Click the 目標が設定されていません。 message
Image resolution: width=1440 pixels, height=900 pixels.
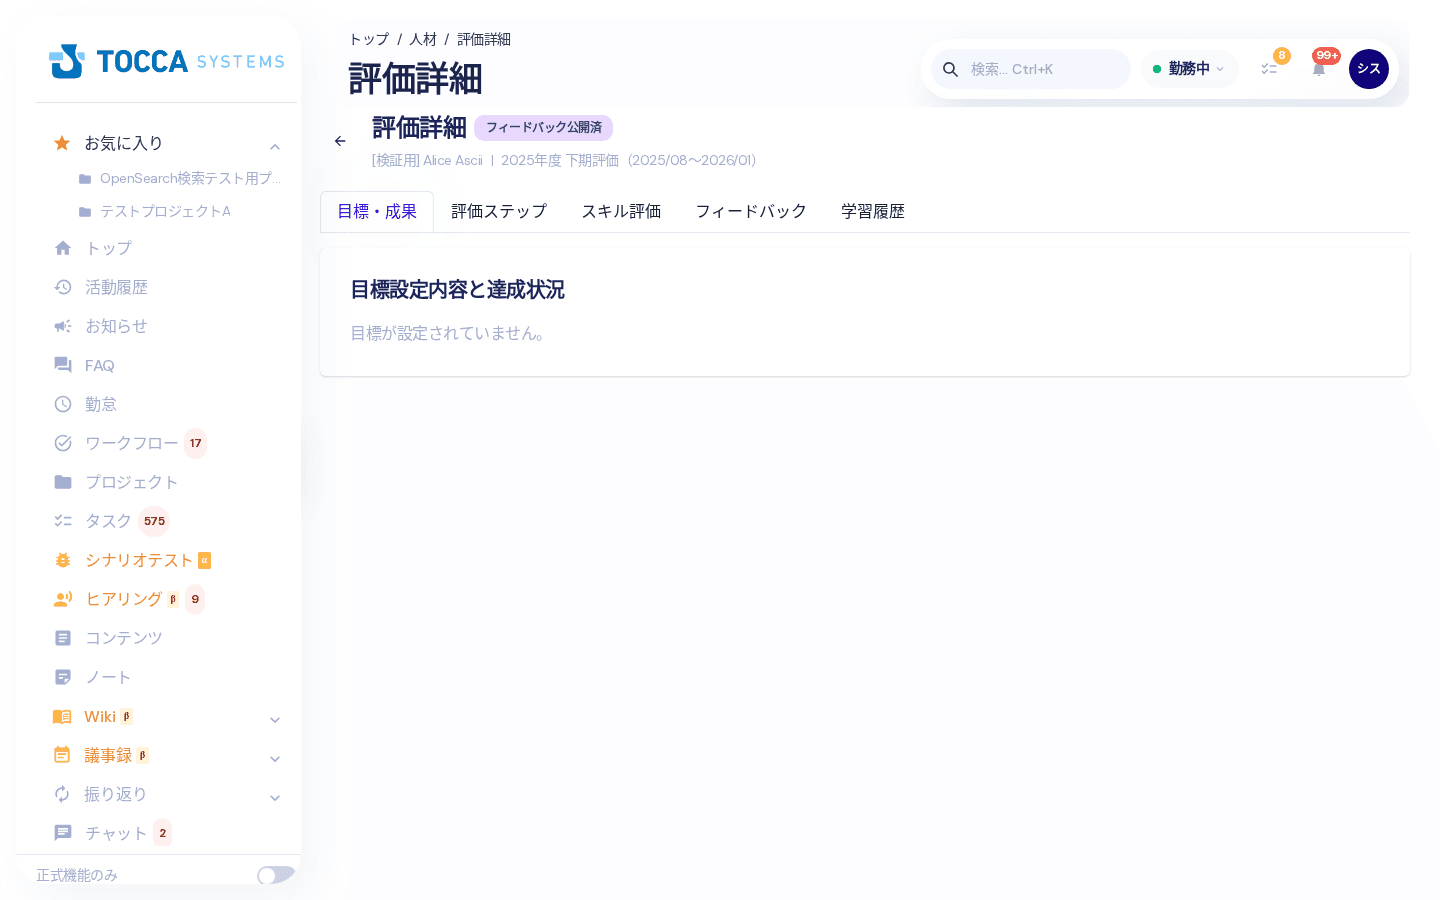coord(448,333)
